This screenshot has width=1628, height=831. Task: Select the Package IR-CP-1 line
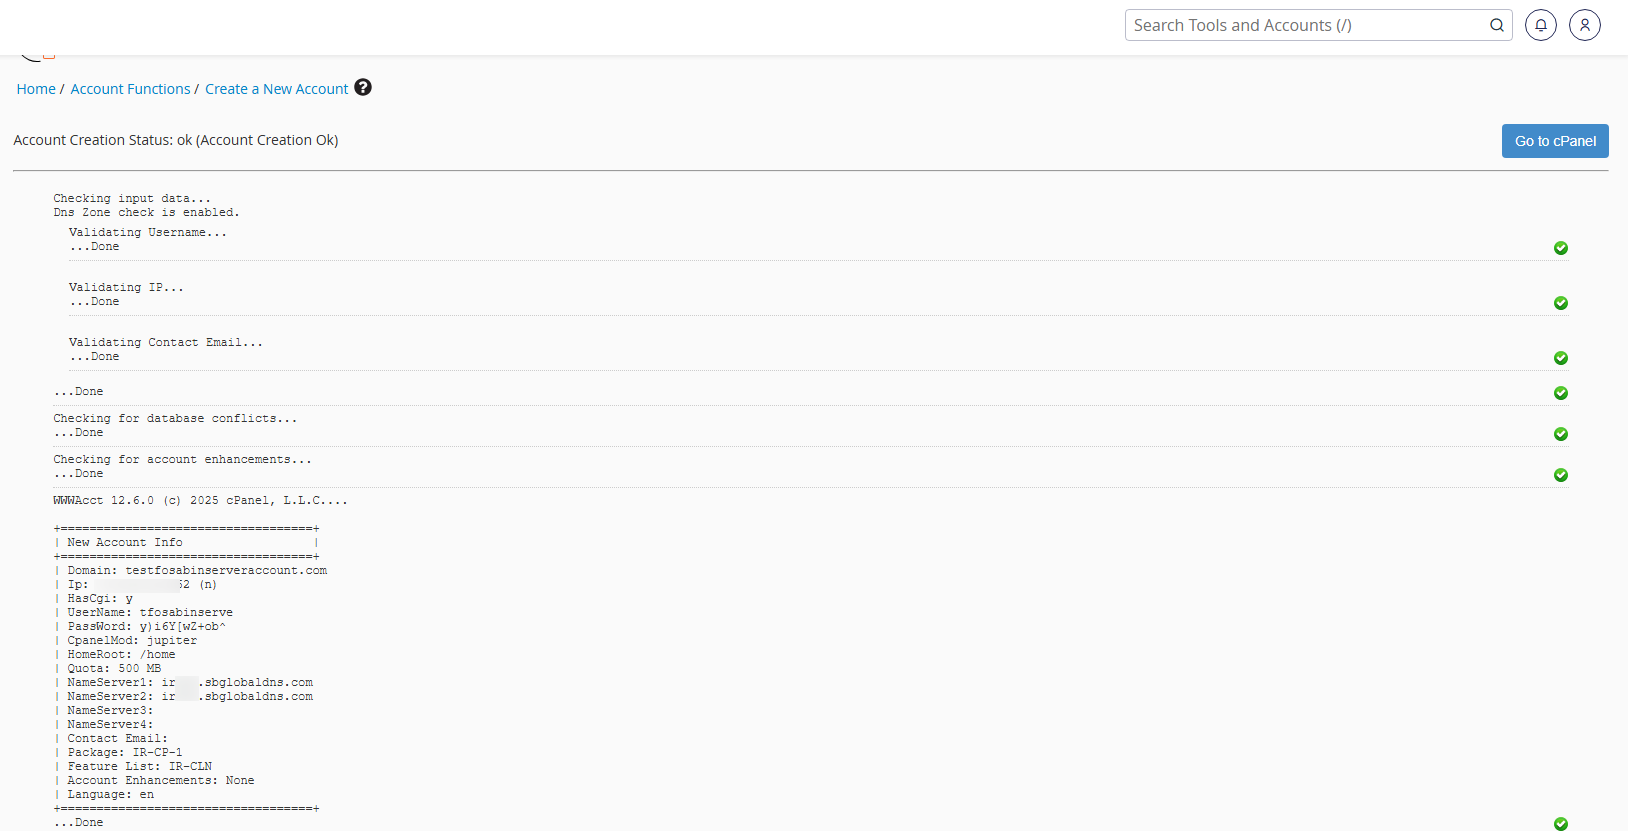tap(125, 753)
